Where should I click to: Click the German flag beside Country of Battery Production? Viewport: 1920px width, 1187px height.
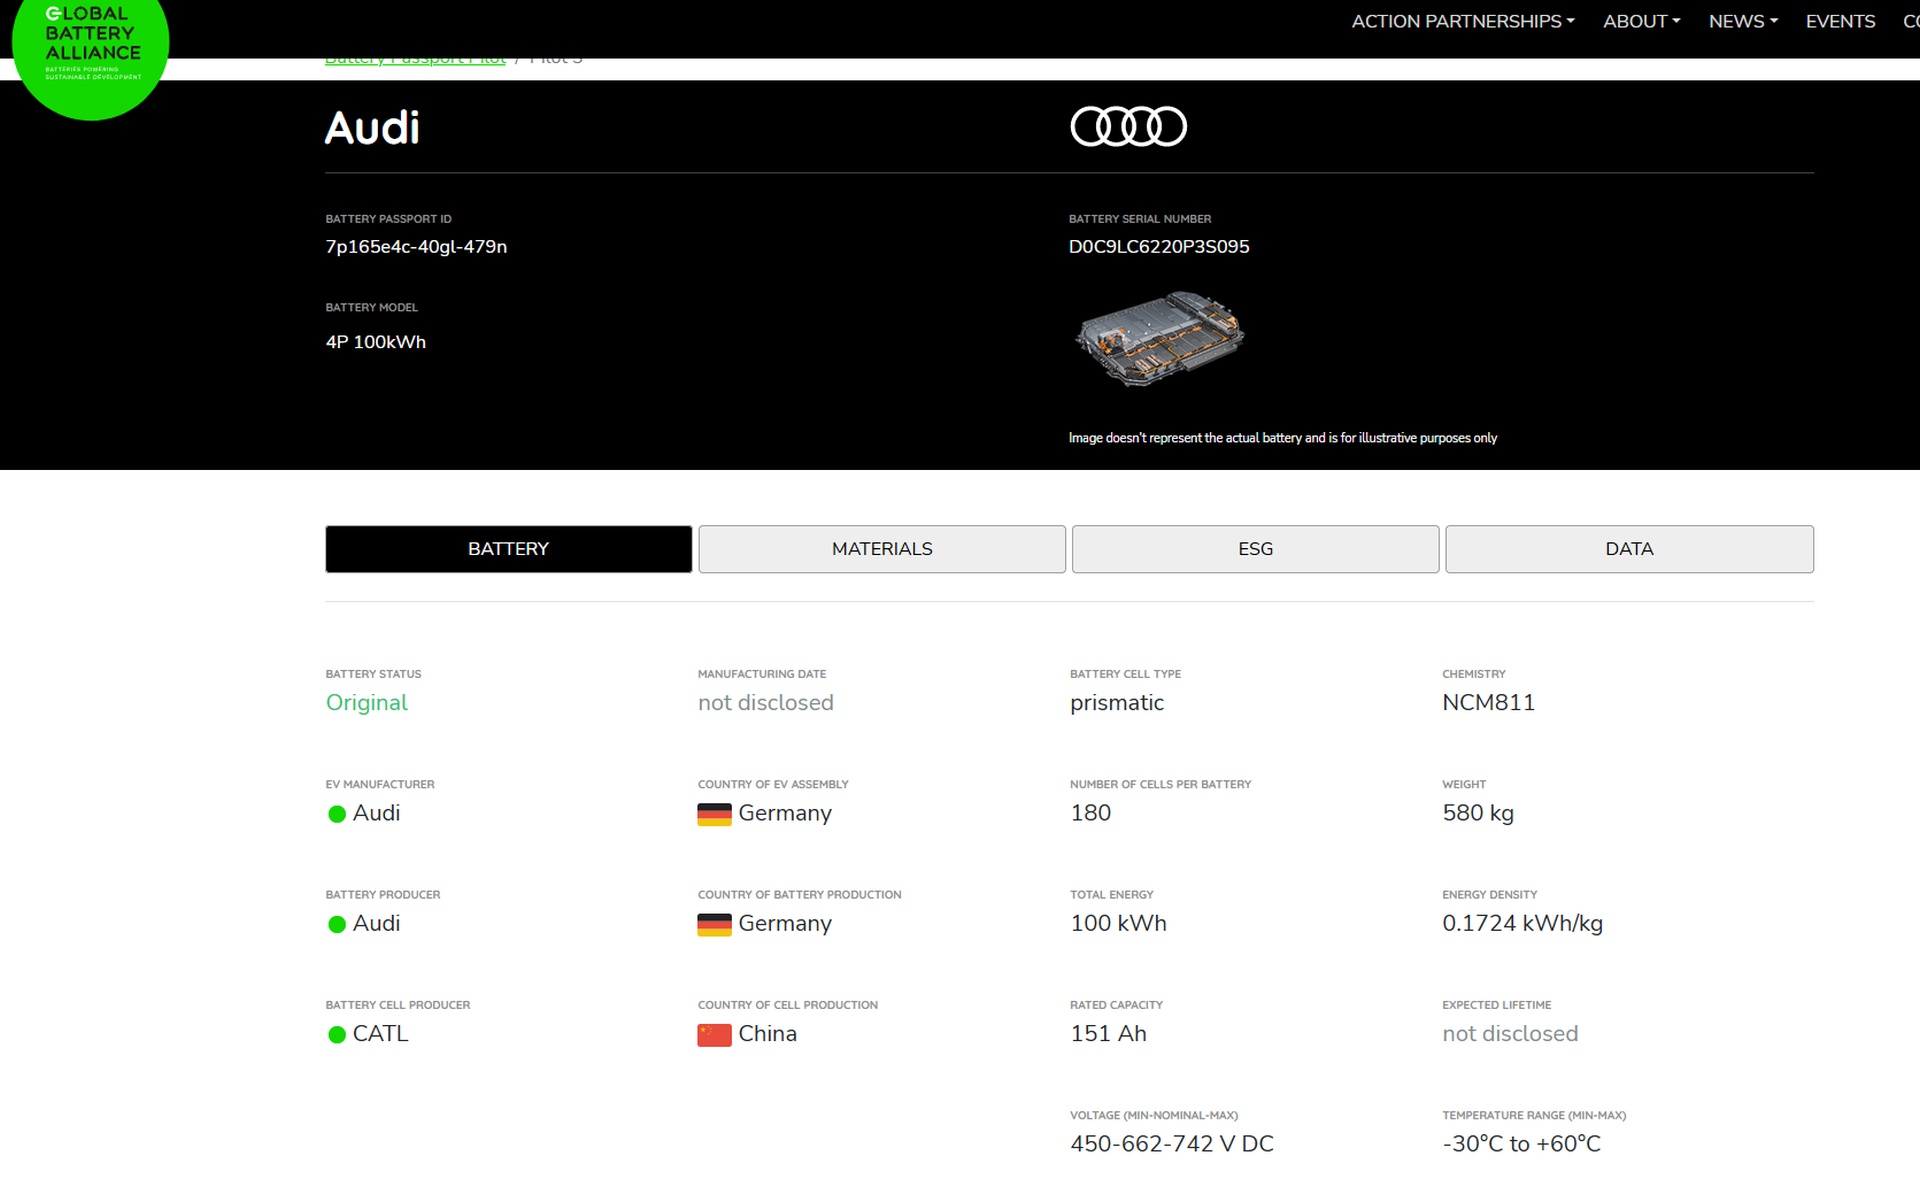point(714,925)
